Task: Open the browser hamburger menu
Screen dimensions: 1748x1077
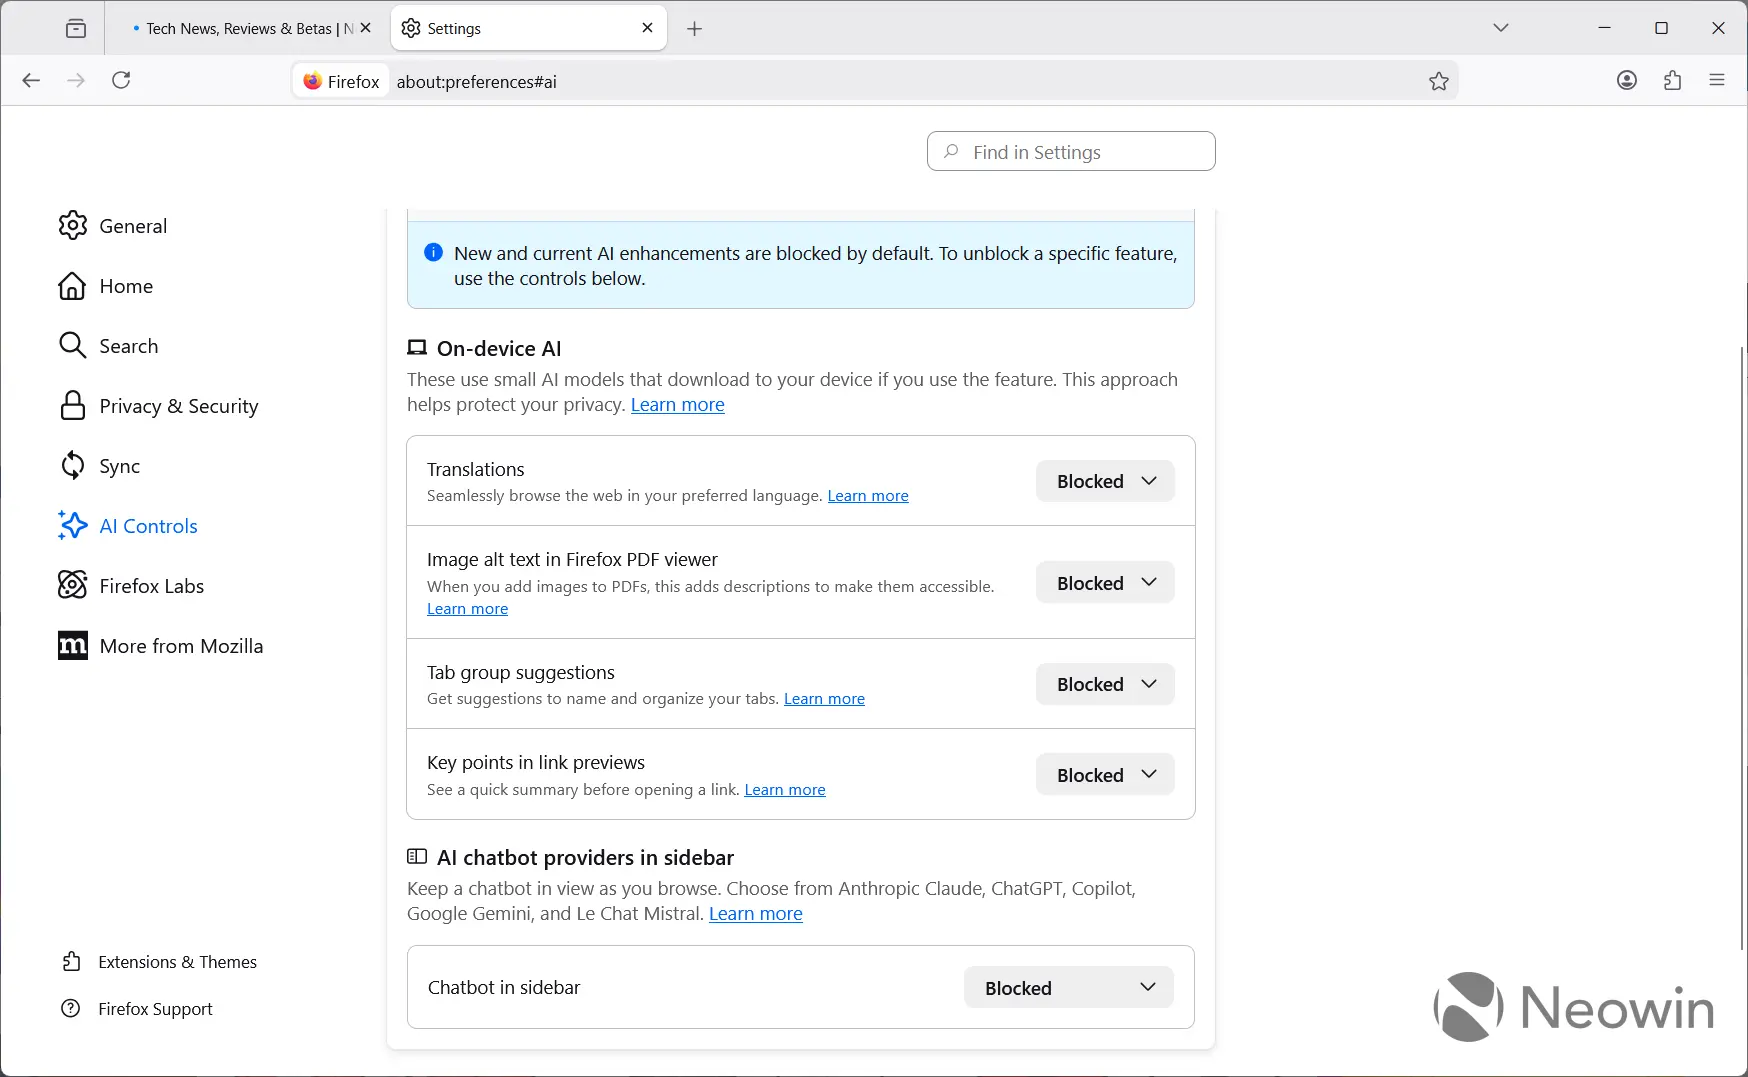Action: [x=1717, y=80]
